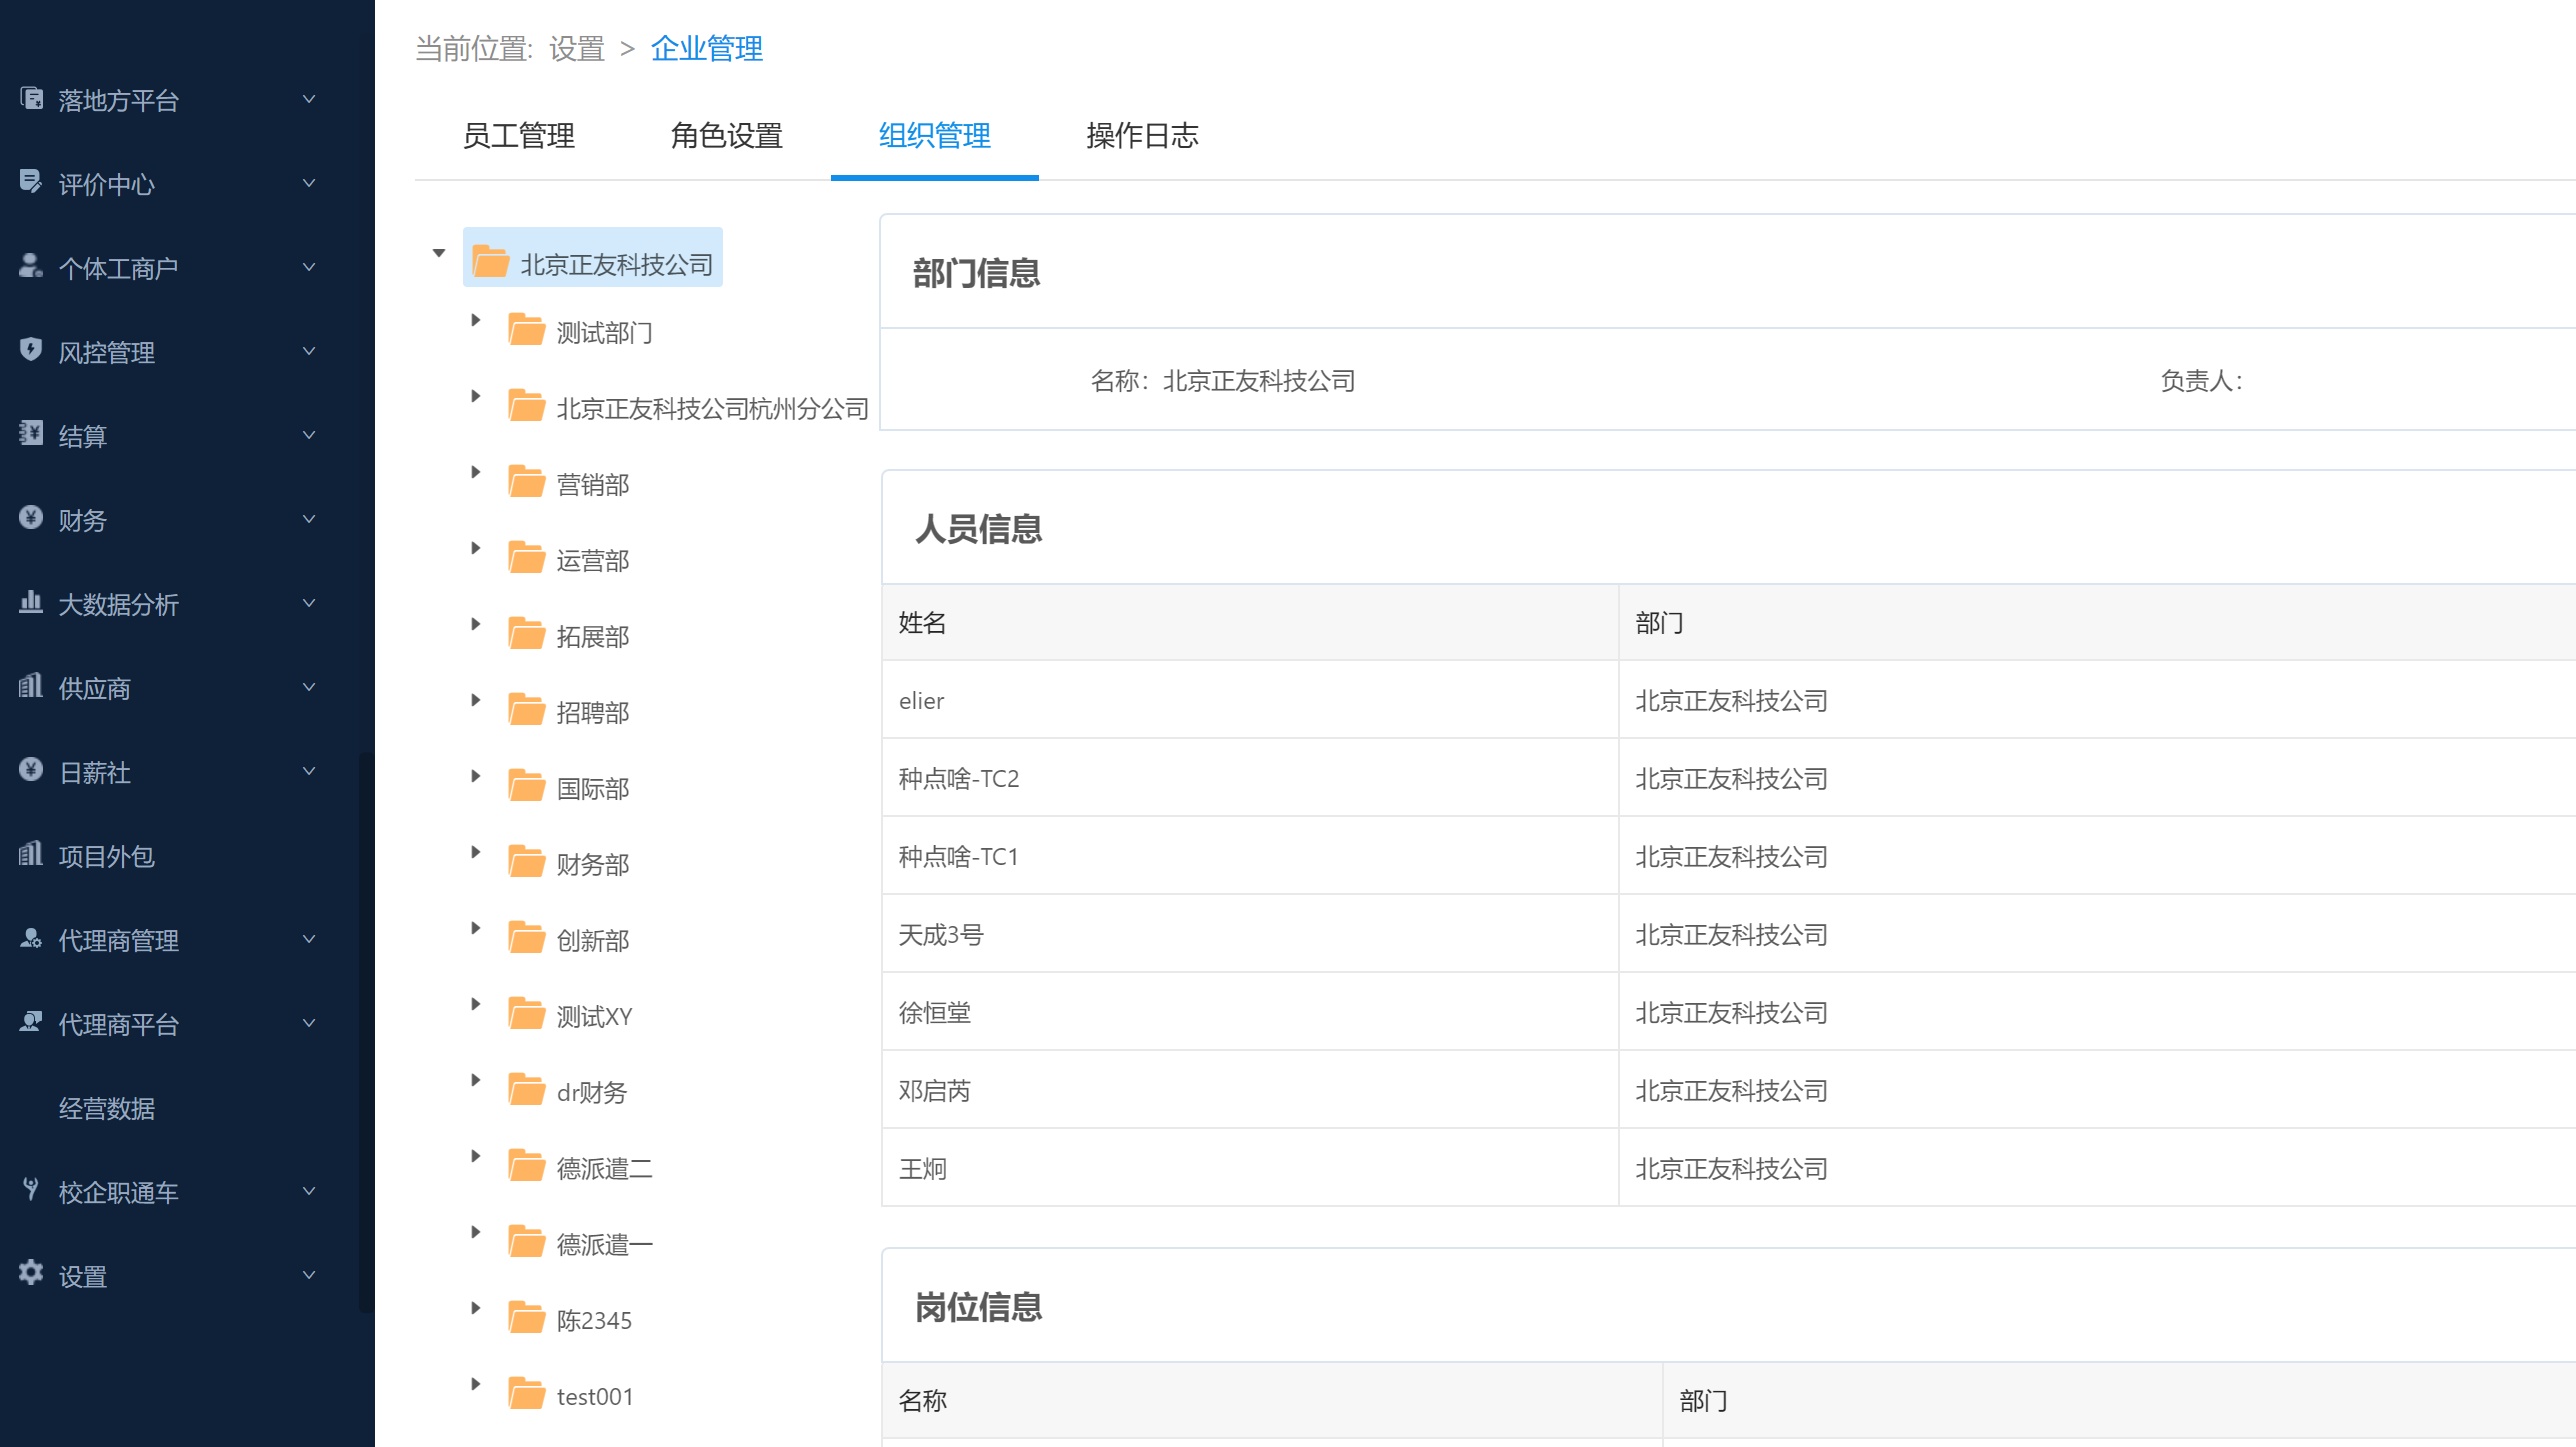Click the 大数据分析 chart icon

tap(31, 602)
